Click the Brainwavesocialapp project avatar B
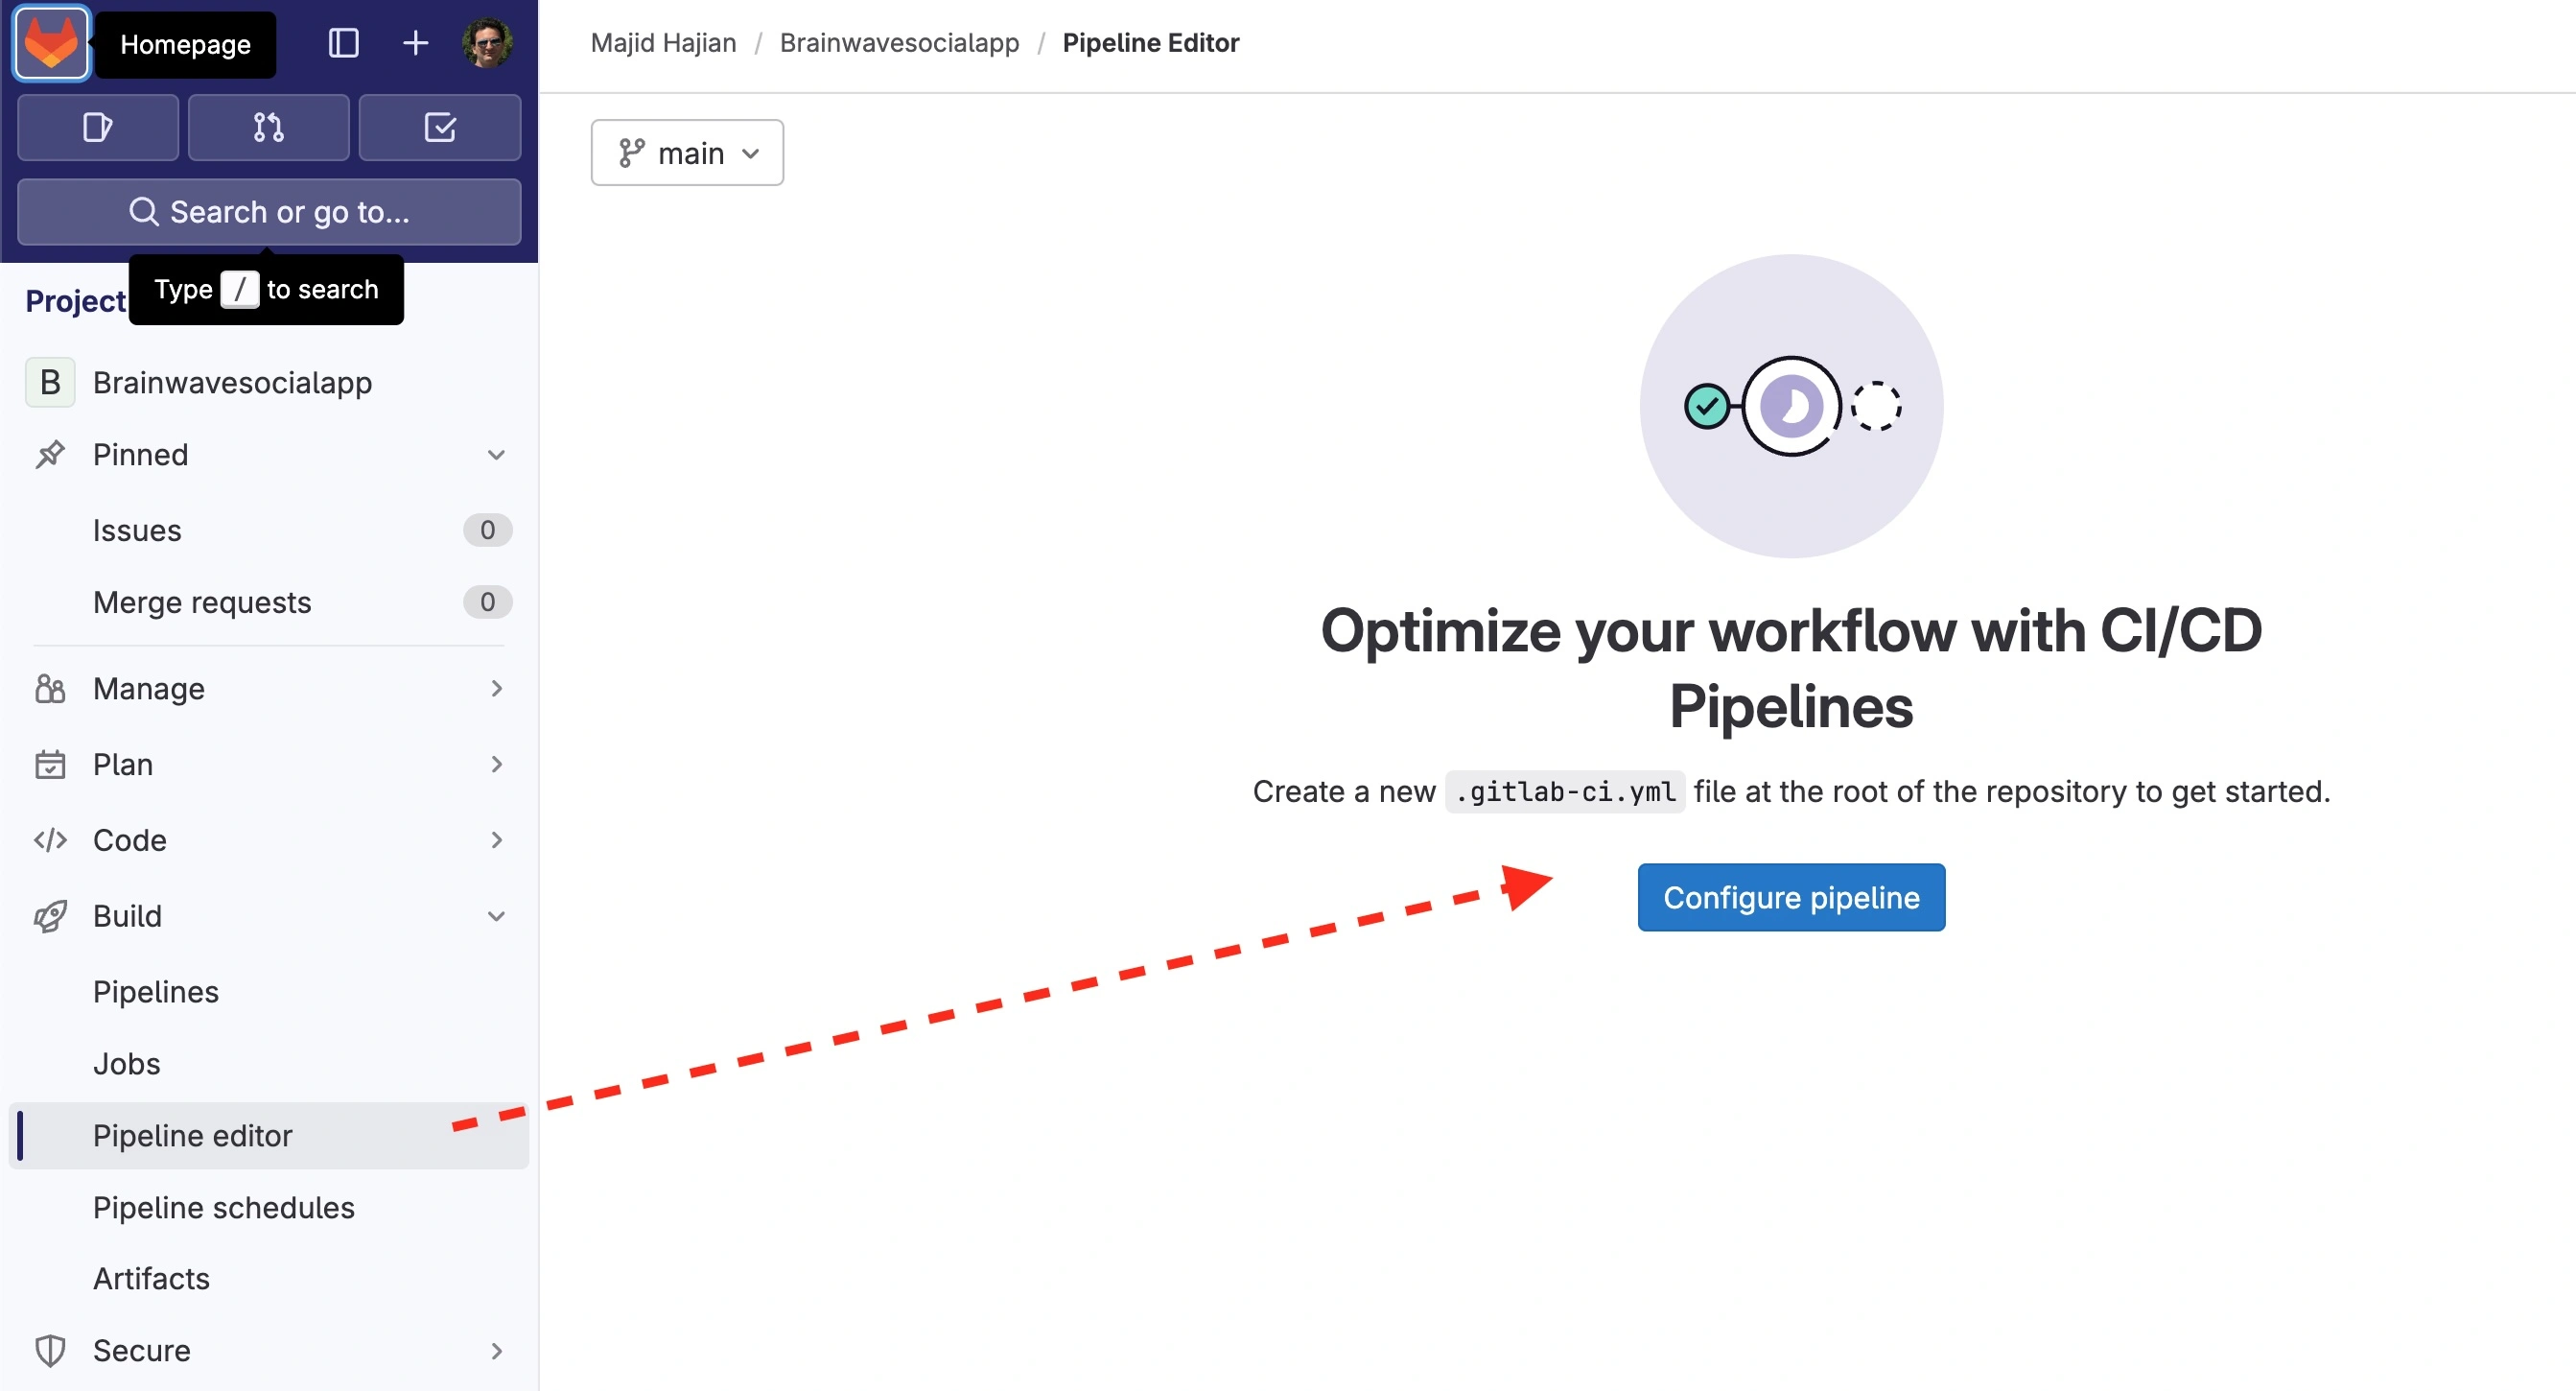Viewport: 2576px width, 1391px height. click(50, 382)
